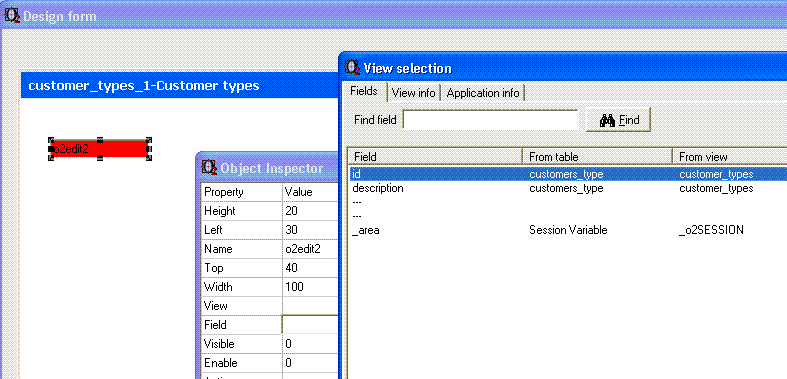
Task: Click the Field property value box
Action: point(310,325)
